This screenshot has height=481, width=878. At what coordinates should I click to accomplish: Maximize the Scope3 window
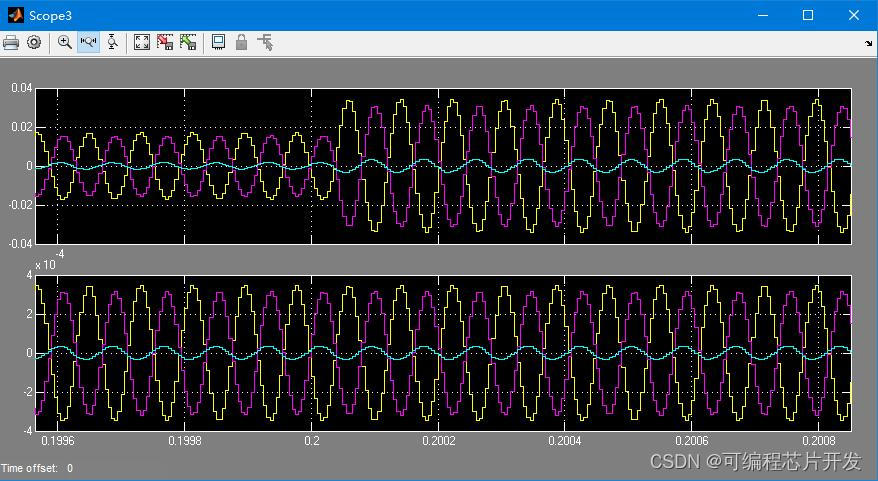click(x=808, y=15)
